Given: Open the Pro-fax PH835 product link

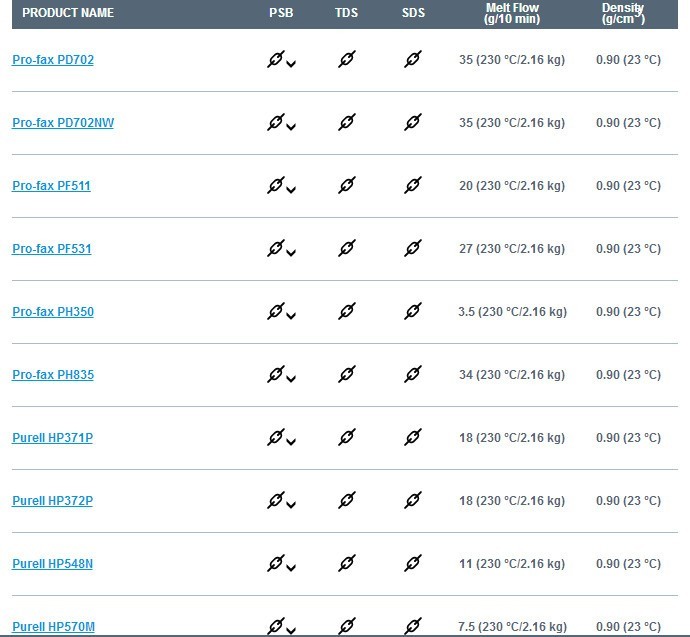Looking at the screenshot, I should click(53, 375).
